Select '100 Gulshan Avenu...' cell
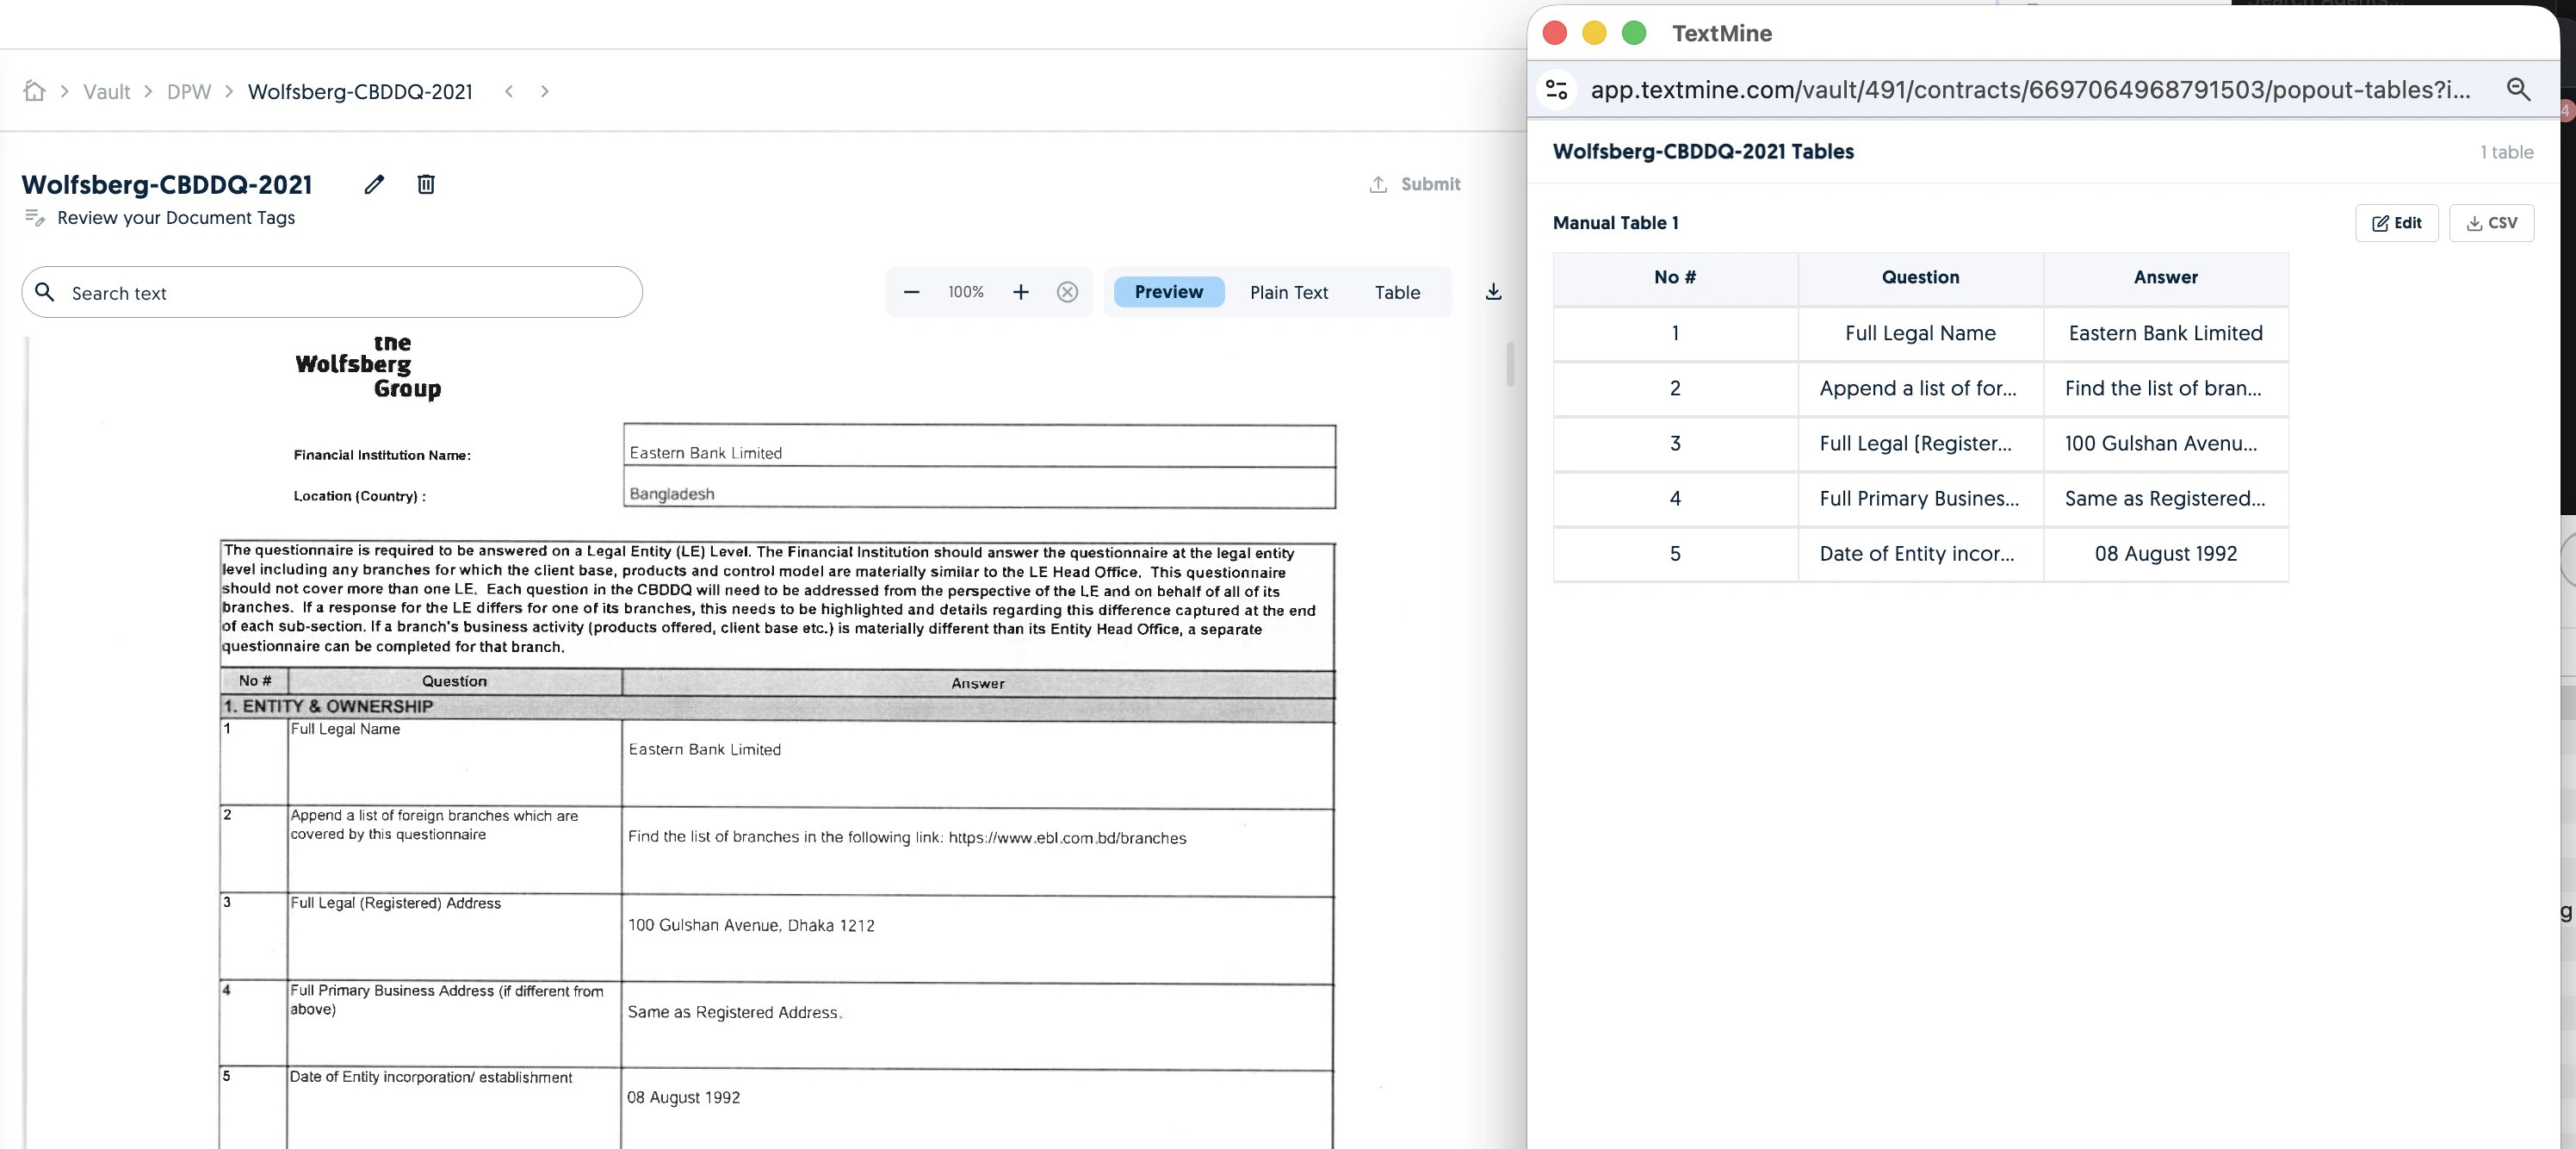Screen dimensions: 2576x1149 (2165, 443)
